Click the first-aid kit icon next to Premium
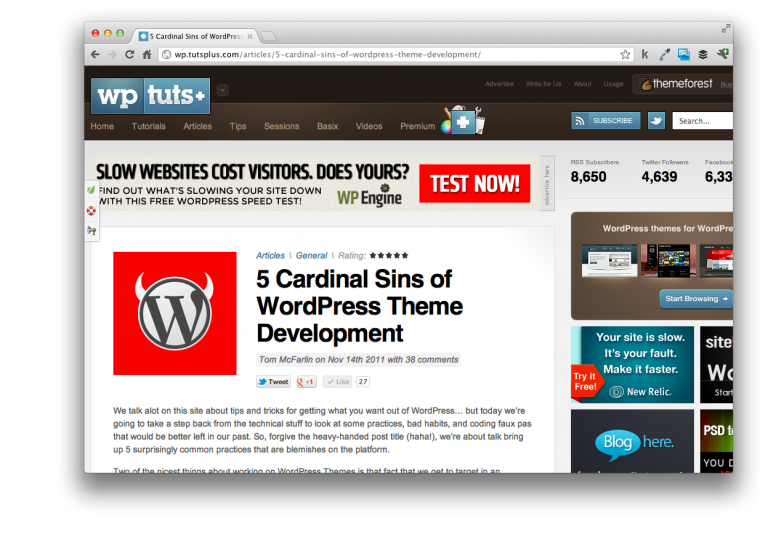768x543 pixels. (463, 121)
